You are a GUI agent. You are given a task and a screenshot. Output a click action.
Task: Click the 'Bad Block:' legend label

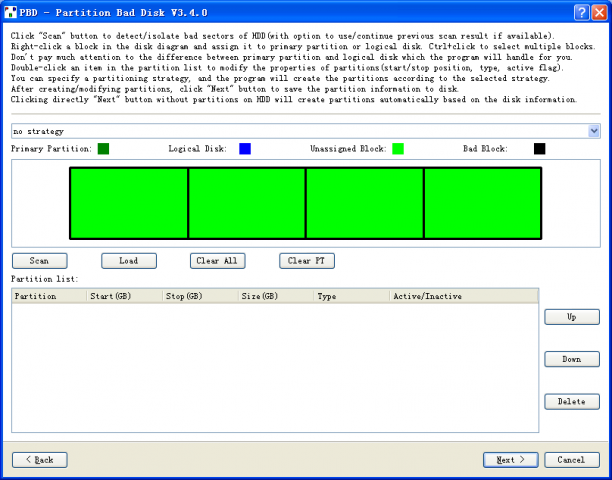[485, 149]
